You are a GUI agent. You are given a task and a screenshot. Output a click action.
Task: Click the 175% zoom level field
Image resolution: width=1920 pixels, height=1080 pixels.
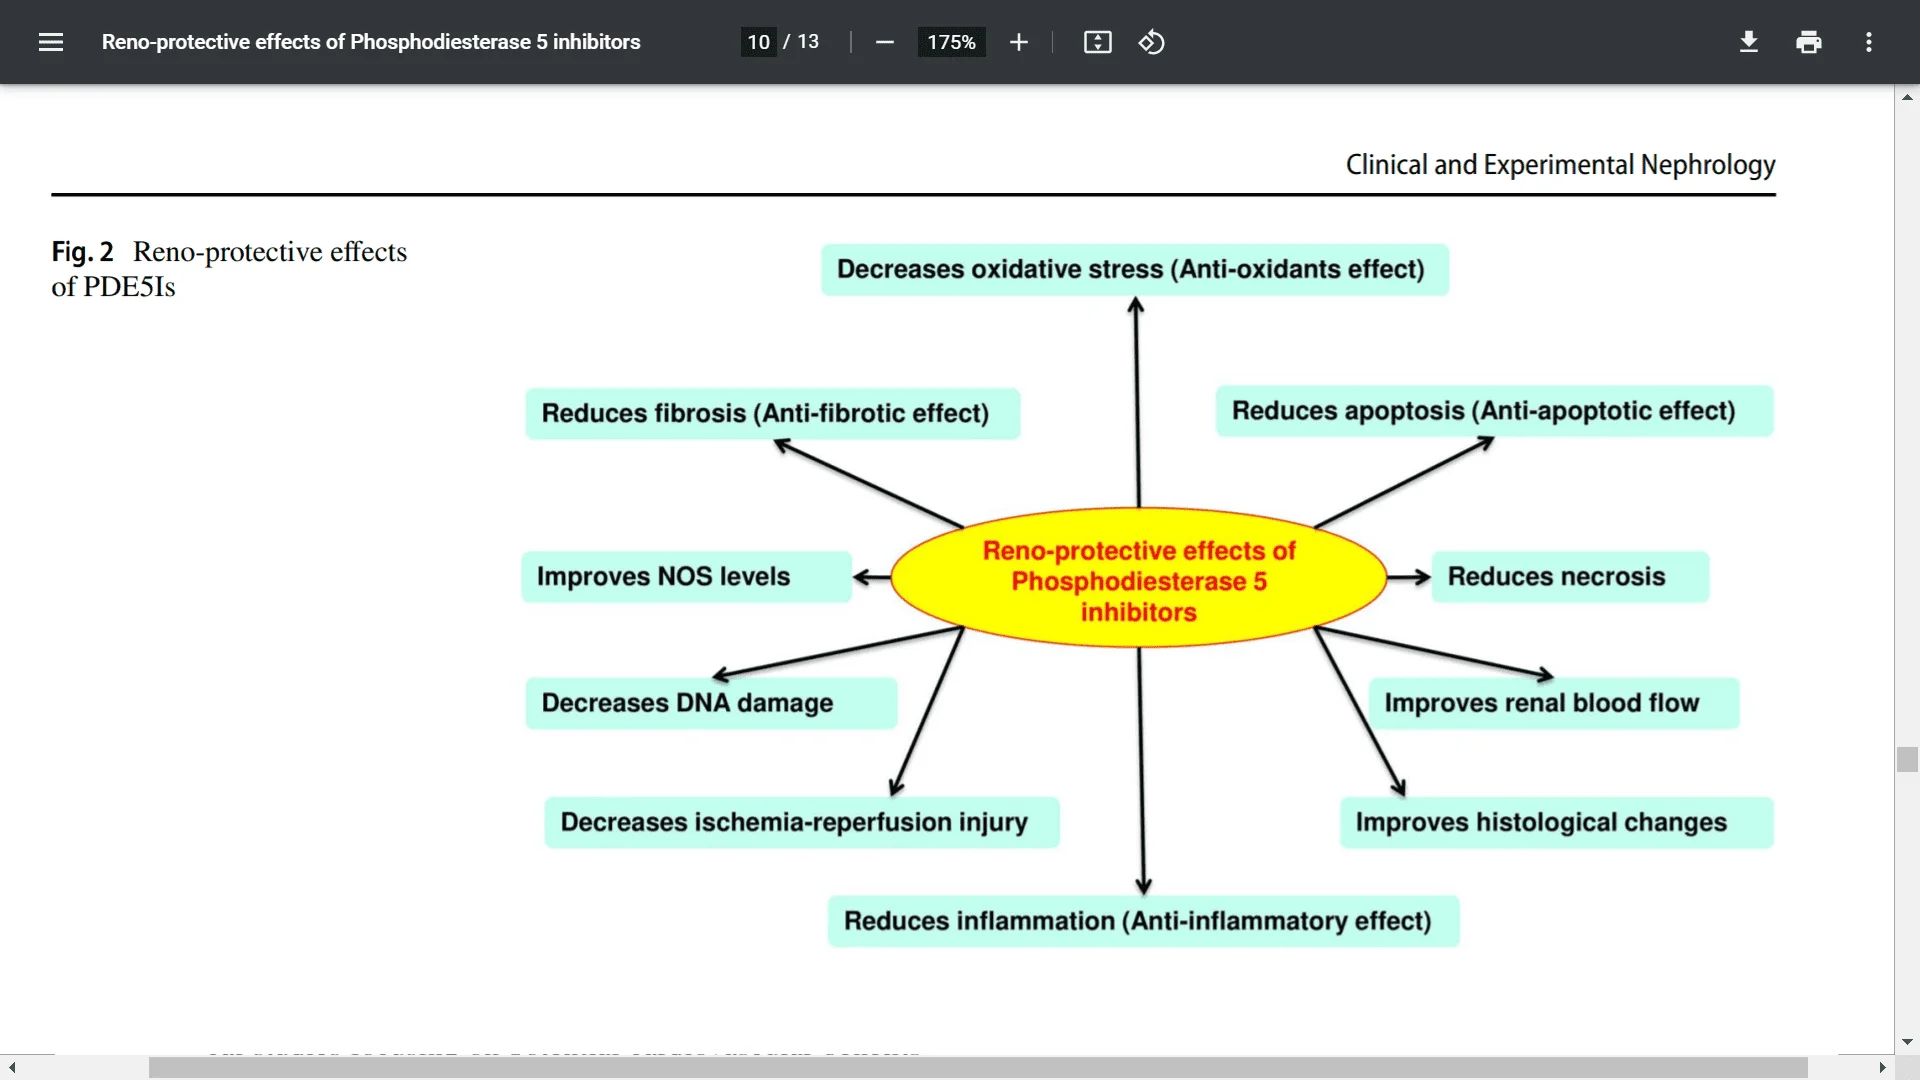[x=951, y=42]
